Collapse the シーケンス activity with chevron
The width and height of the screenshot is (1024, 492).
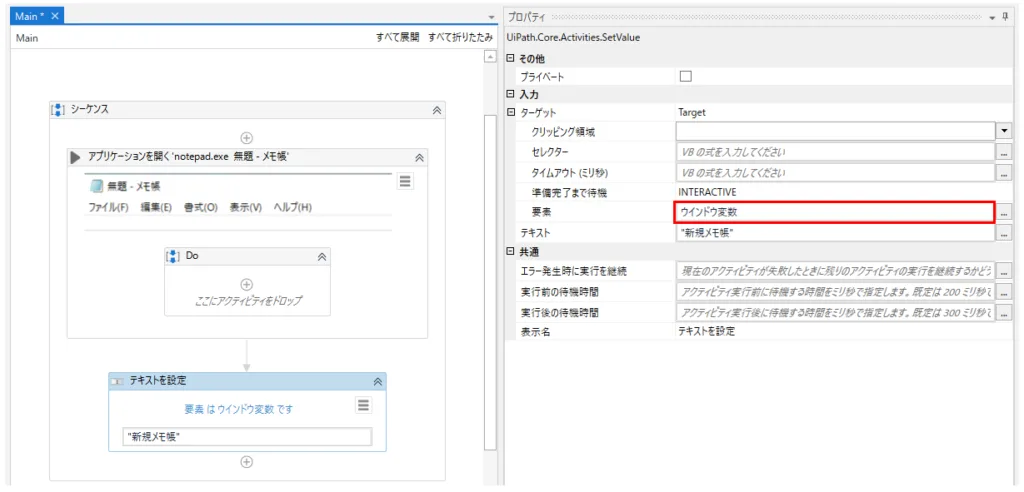pos(436,111)
